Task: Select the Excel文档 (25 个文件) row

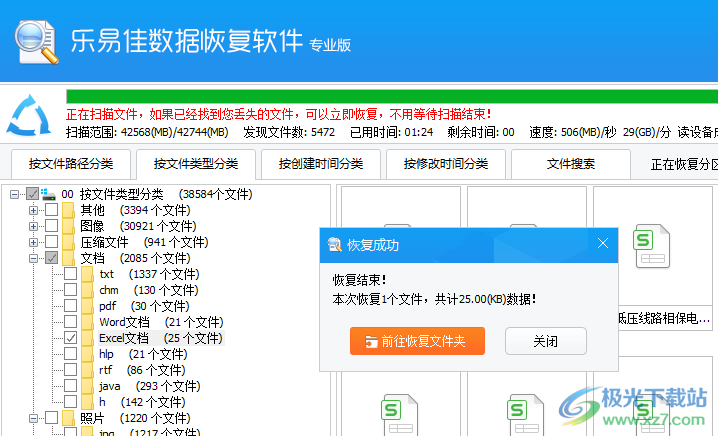Action: pyautogui.click(x=161, y=338)
